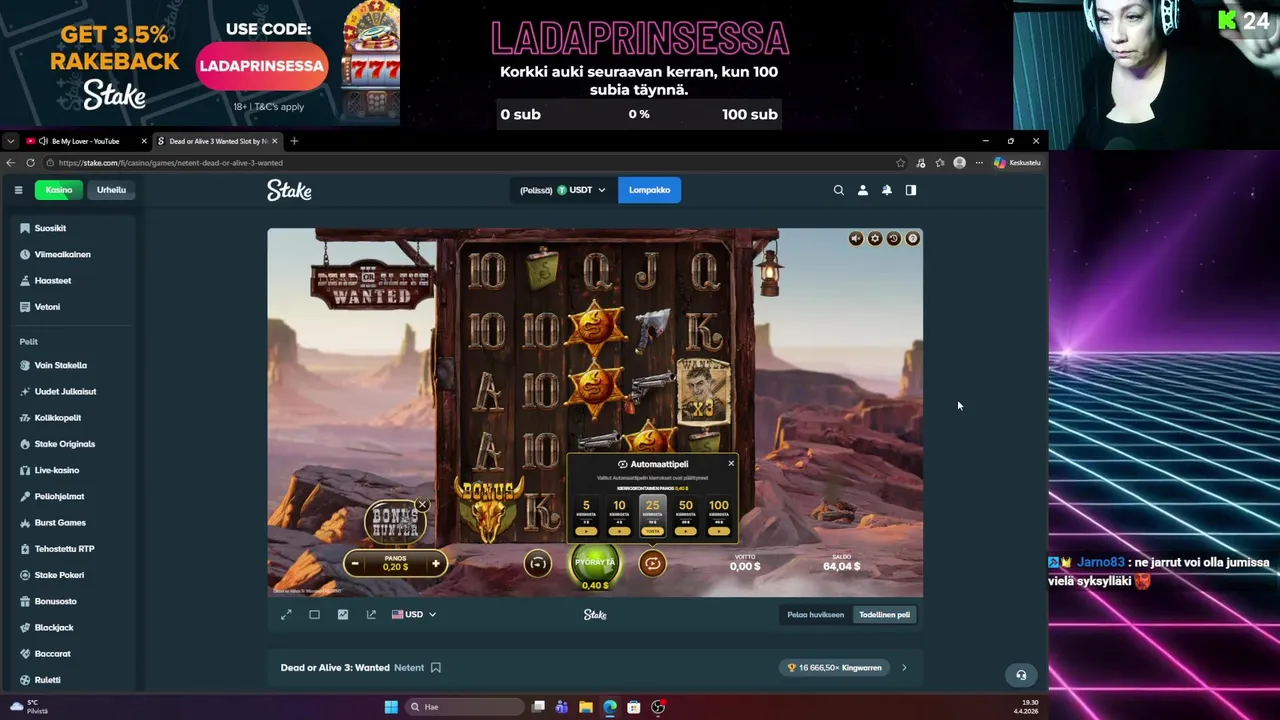Open the notifications bell
Image resolution: width=1280 pixels, height=720 pixels.
point(887,190)
